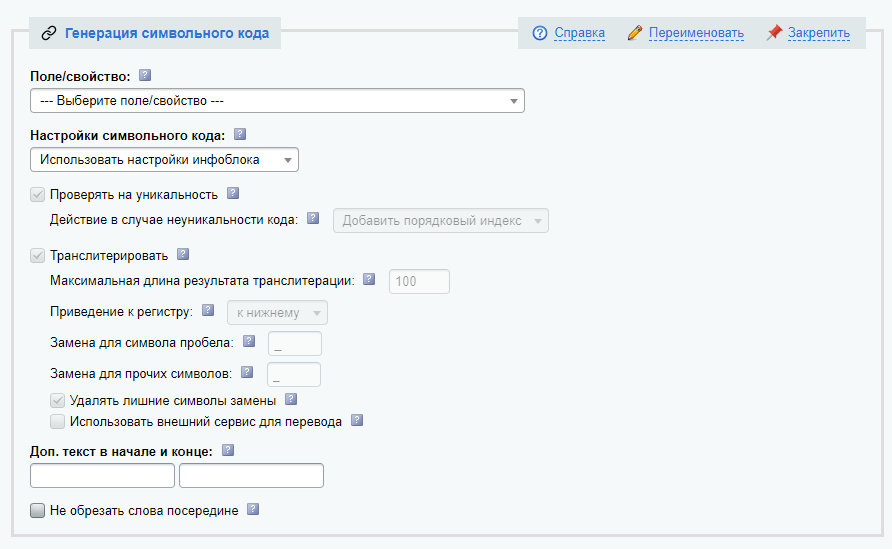
Task: Click the pin icon next to Закрепить
Action: coord(774,33)
